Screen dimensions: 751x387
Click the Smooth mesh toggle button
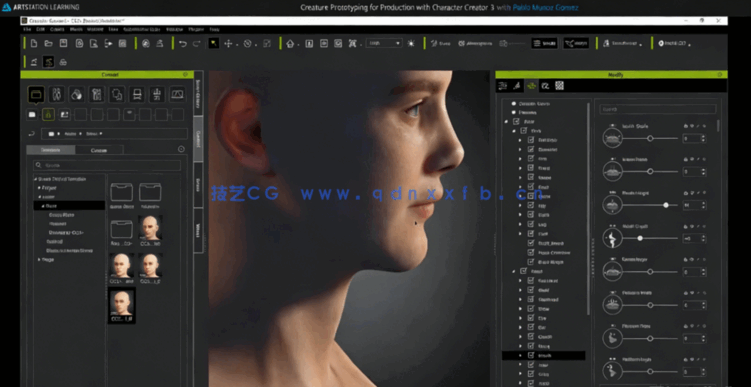click(545, 44)
